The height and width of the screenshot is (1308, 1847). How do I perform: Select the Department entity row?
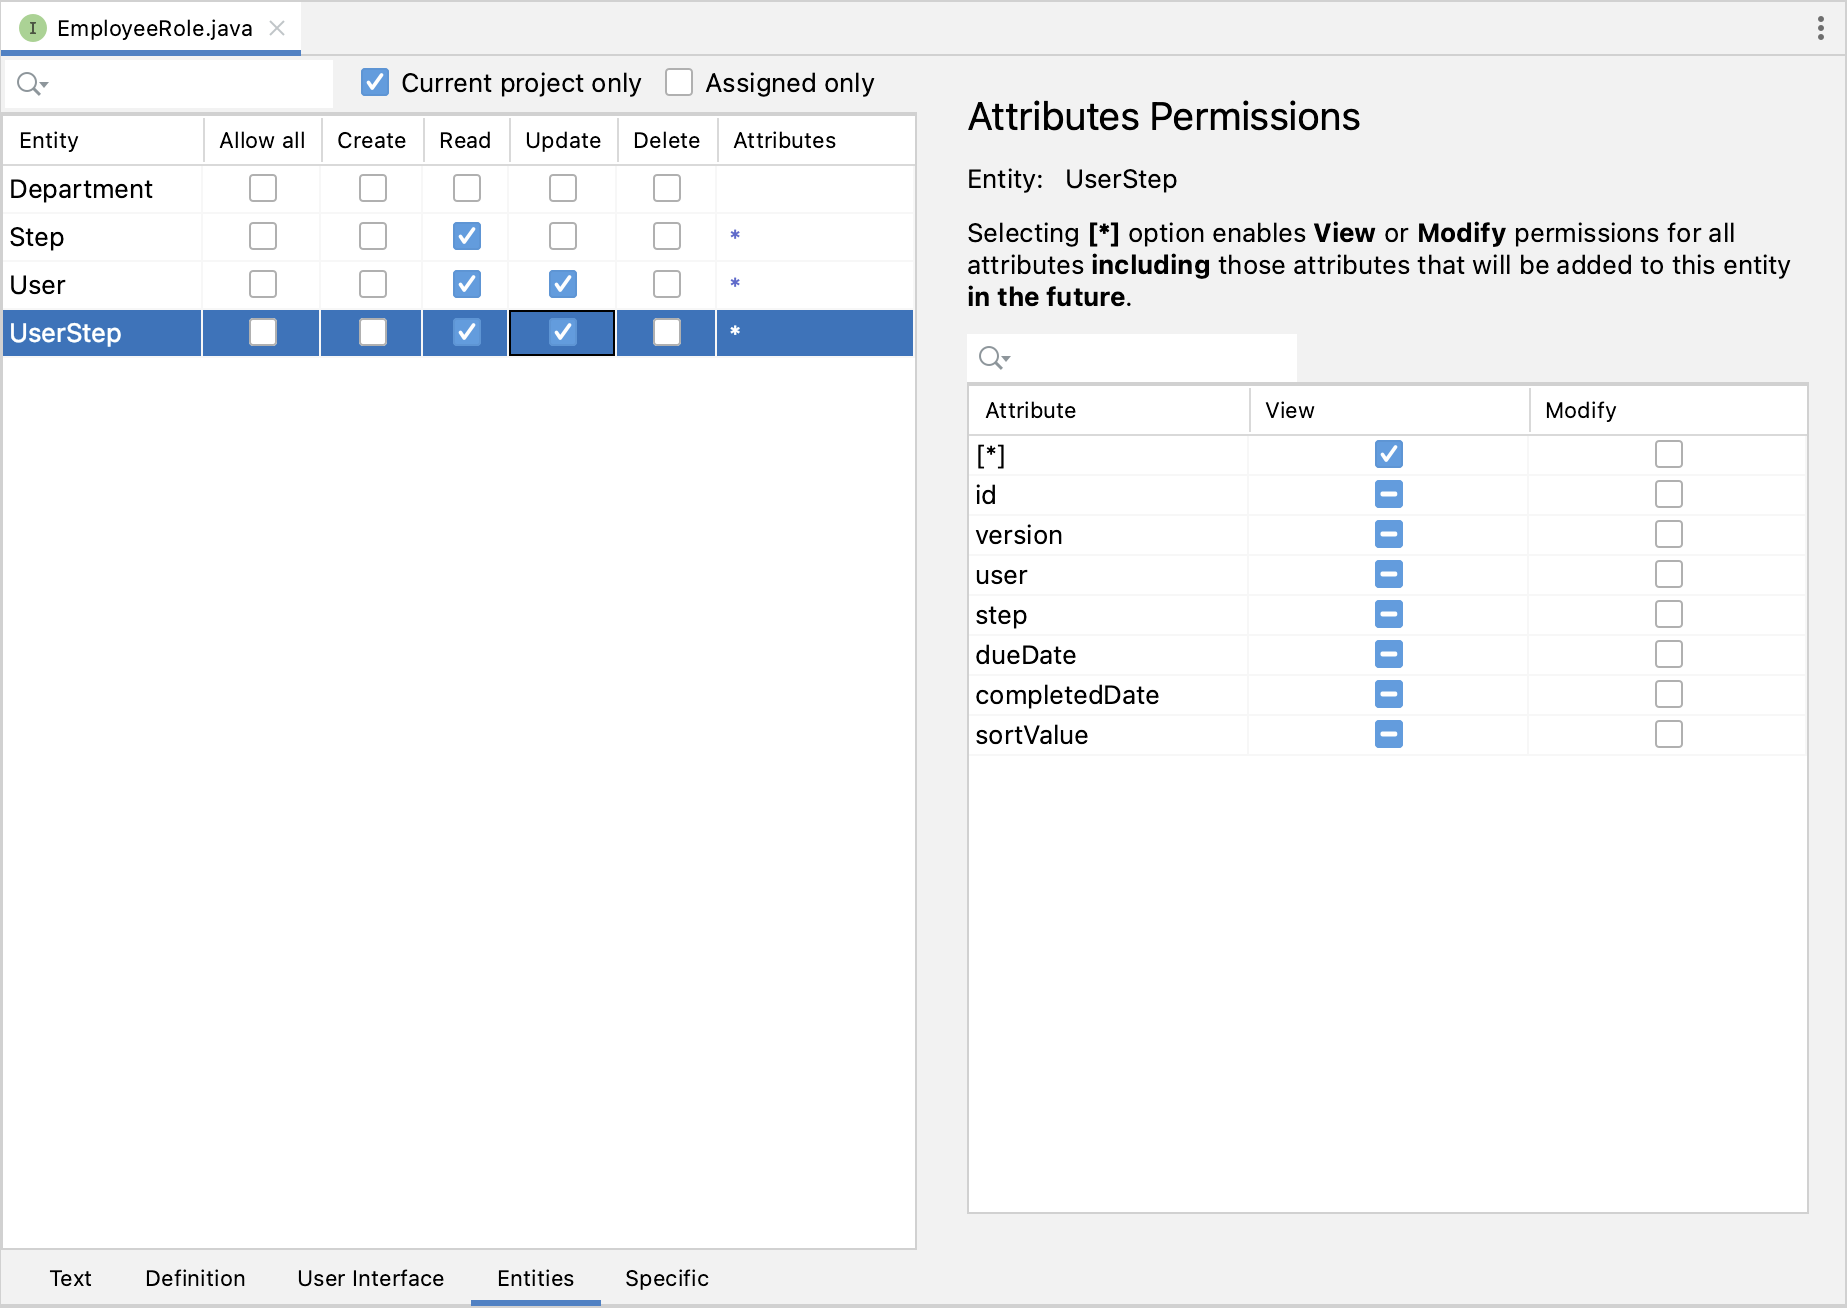point(81,189)
